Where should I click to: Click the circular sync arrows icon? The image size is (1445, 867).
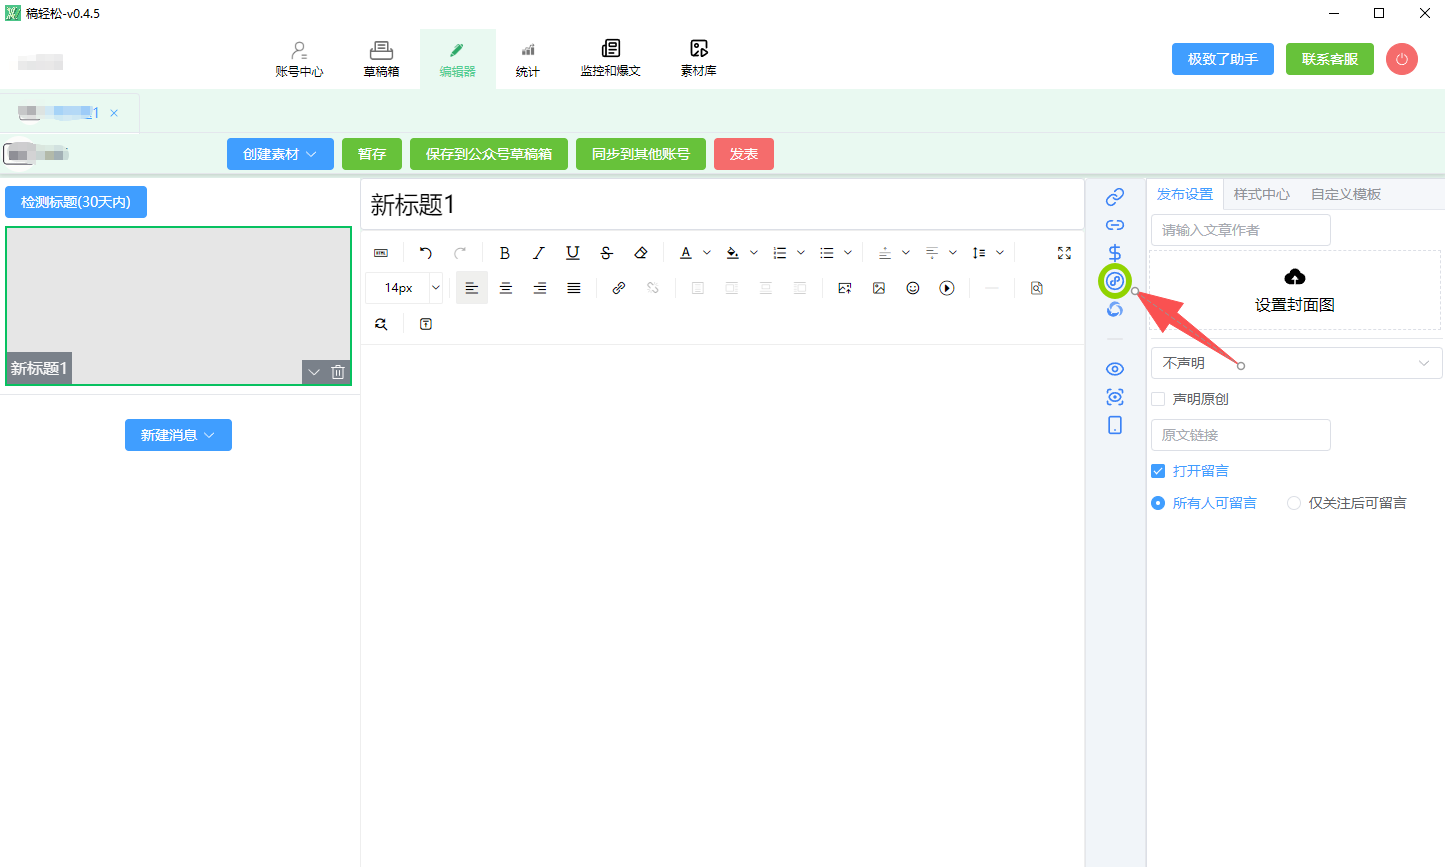pyautogui.click(x=1115, y=310)
